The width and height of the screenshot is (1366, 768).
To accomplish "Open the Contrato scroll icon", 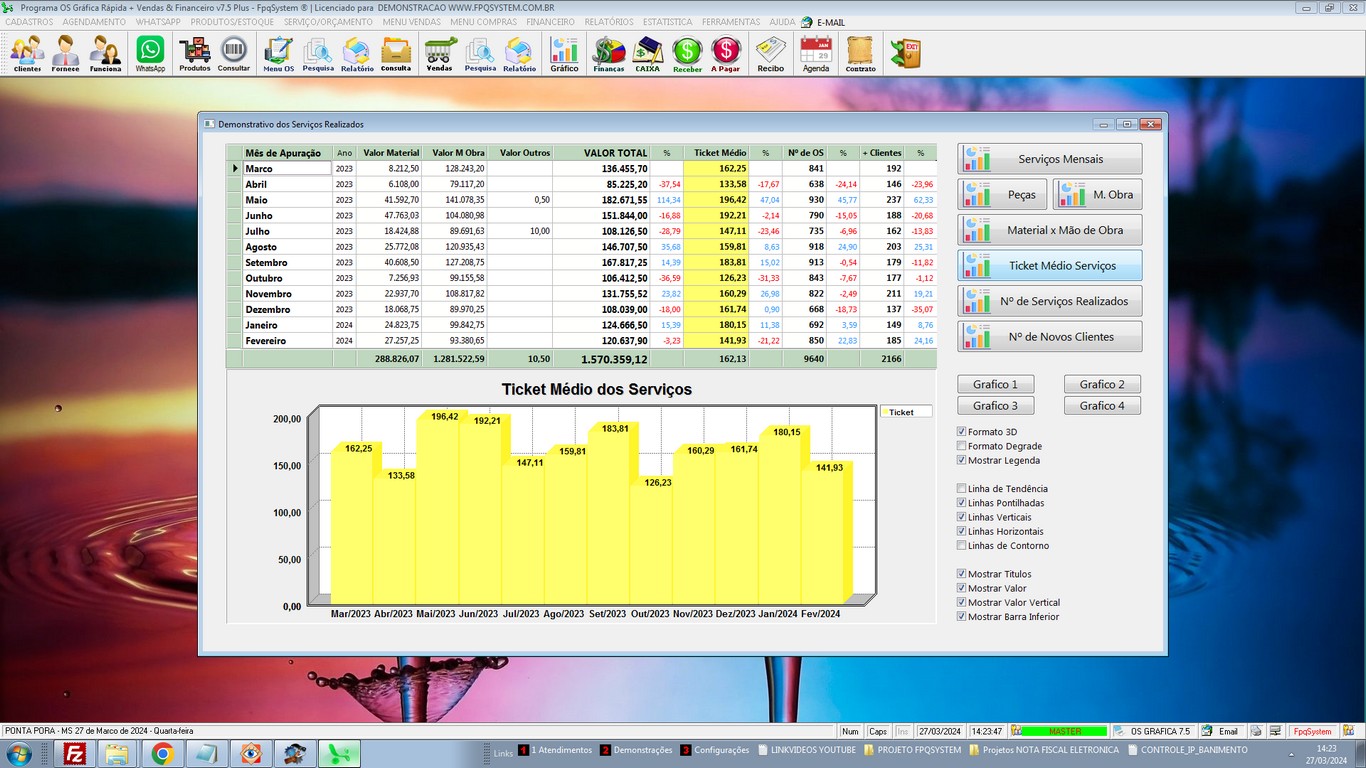I will (x=860, y=53).
